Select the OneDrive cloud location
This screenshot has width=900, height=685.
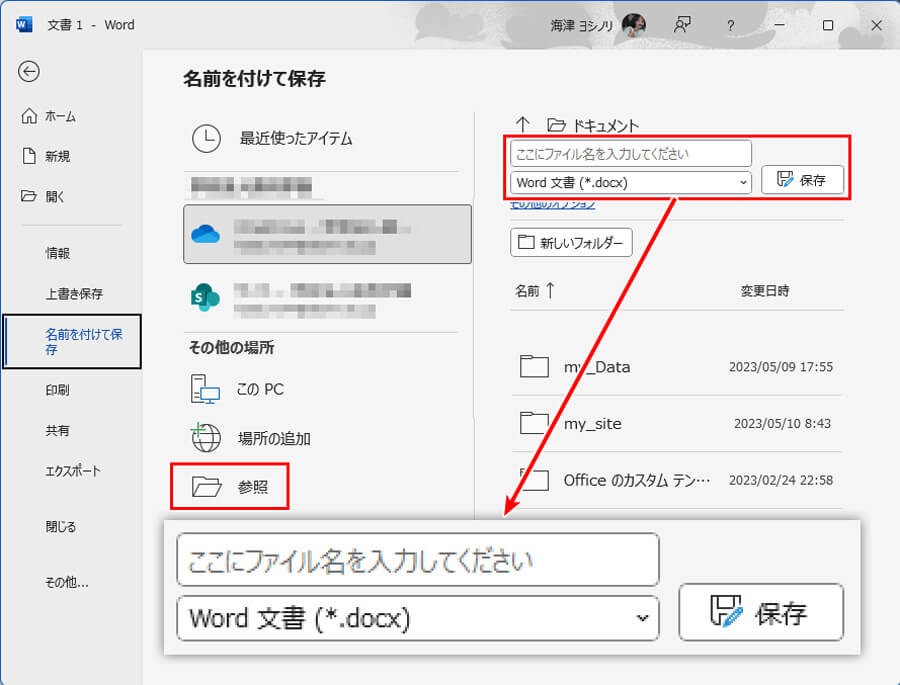click(x=327, y=234)
